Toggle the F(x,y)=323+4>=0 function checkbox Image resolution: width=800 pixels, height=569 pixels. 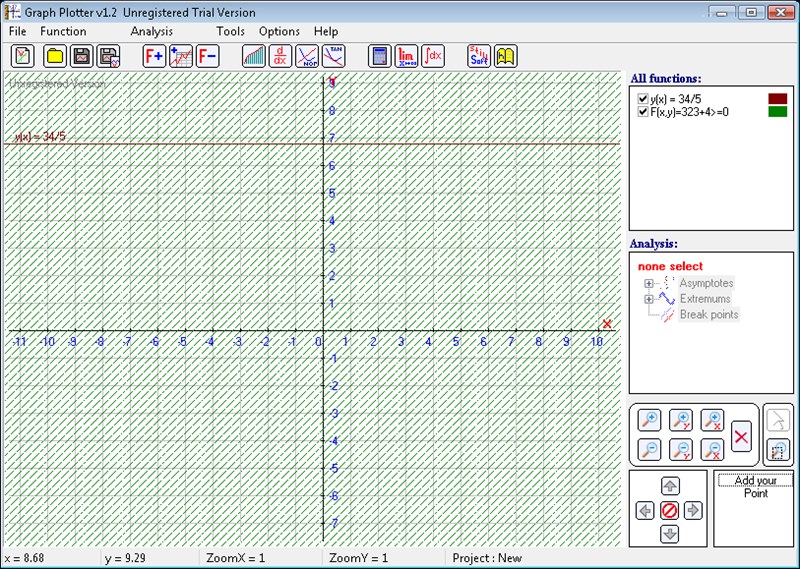643,113
